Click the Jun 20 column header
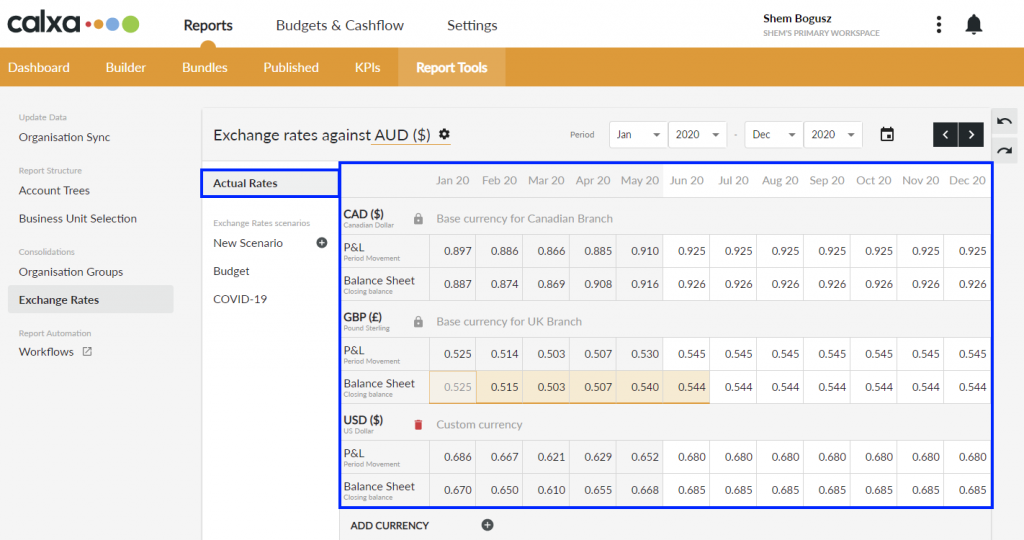The image size is (1024, 540). (x=686, y=180)
